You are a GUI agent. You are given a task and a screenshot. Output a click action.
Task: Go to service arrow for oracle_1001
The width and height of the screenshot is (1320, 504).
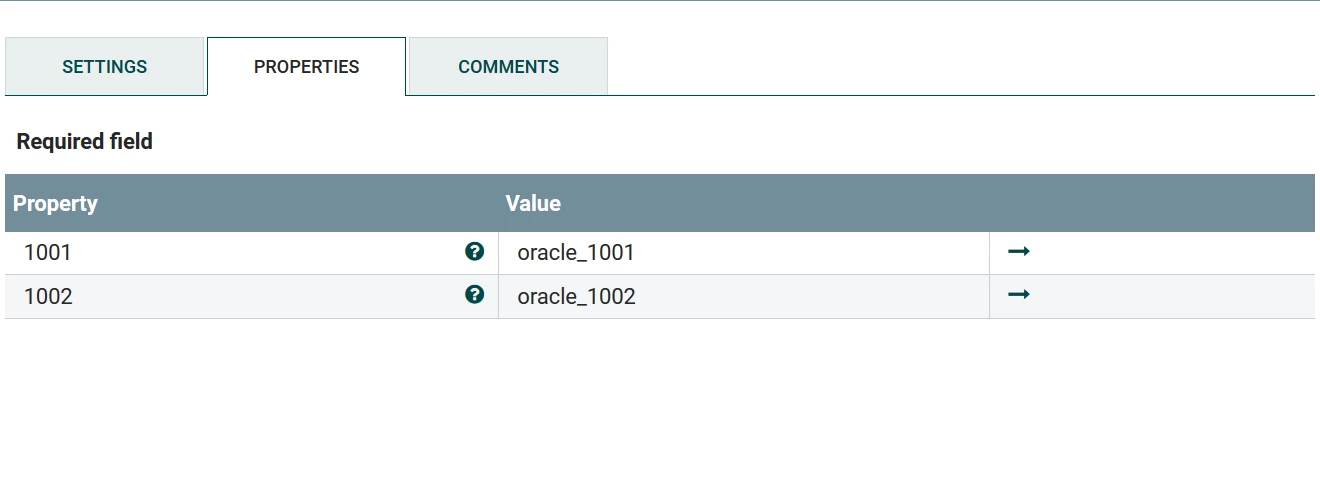click(x=1019, y=252)
